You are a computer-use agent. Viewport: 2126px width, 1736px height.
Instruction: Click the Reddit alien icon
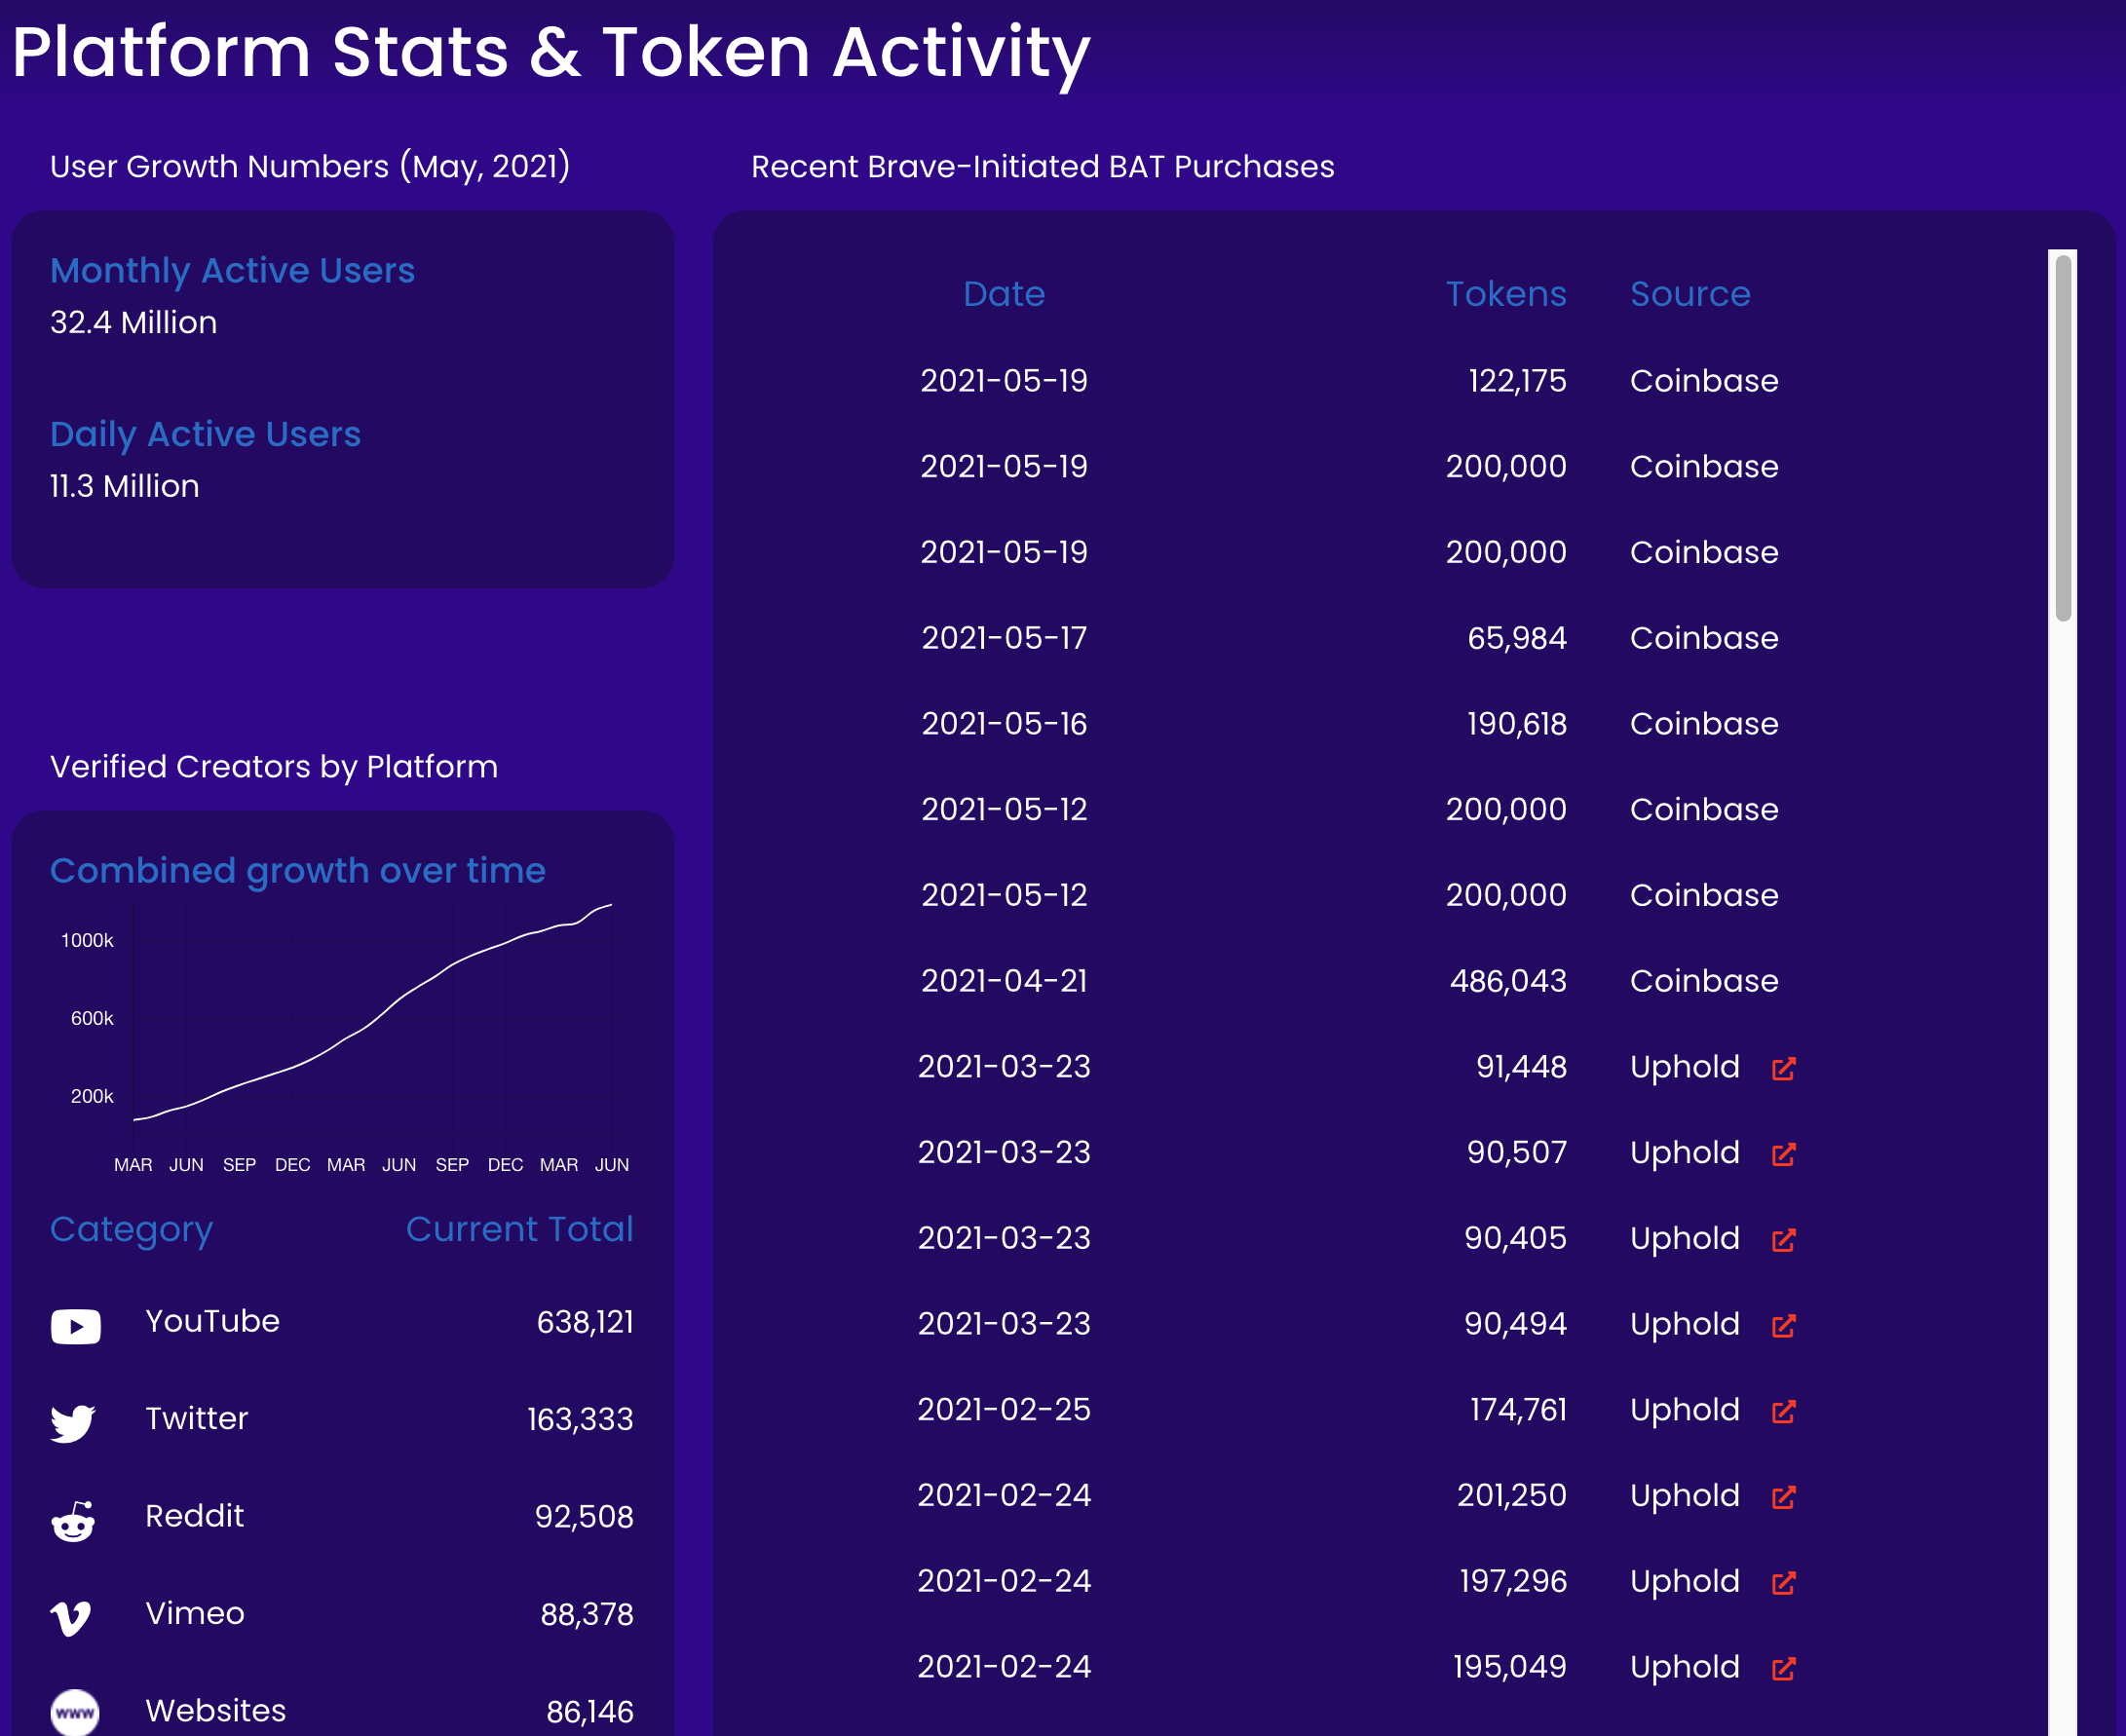click(x=73, y=1520)
